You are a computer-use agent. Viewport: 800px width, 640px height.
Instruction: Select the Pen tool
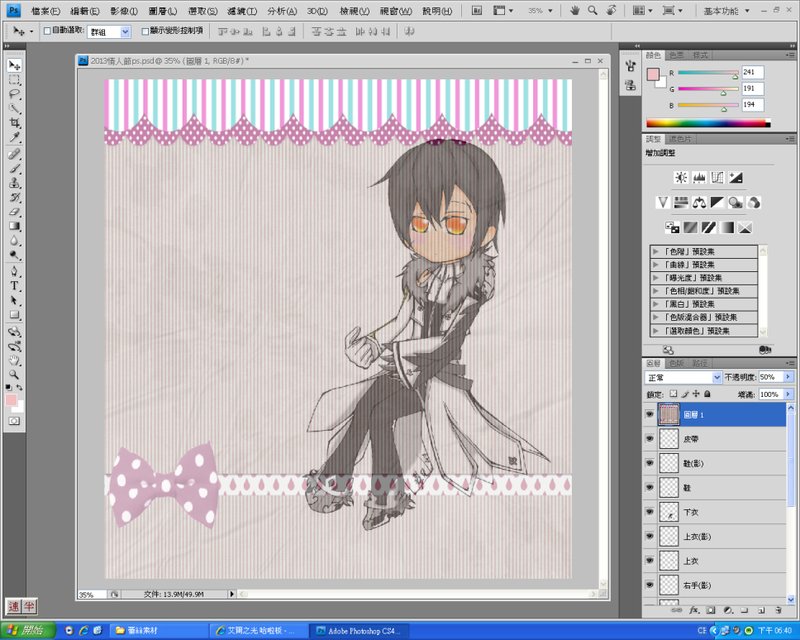click(x=14, y=272)
